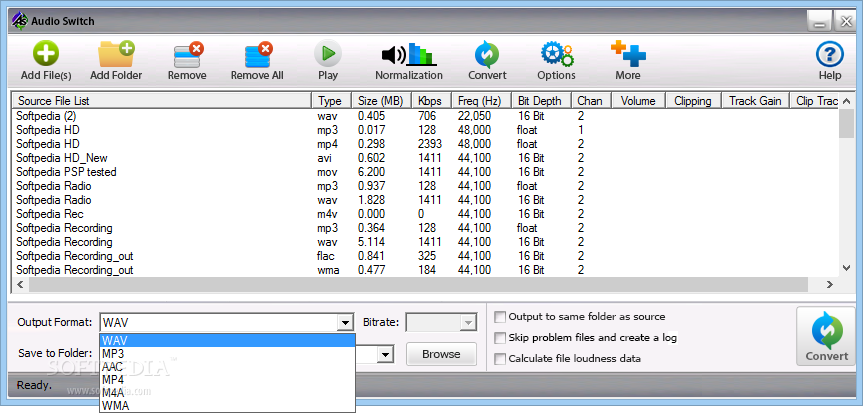This screenshot has height=413, width=863.
Task: Sort by Size (MB) column header
Action: point(381,101)
